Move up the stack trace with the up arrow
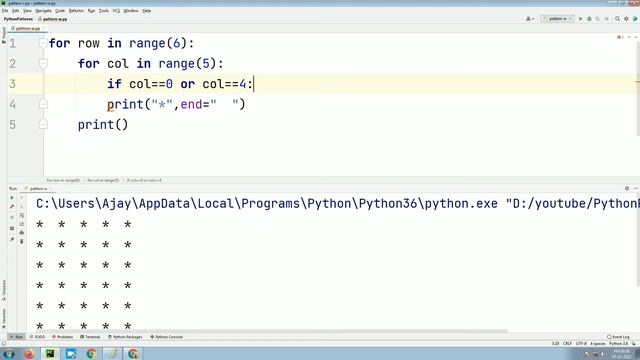 (22, 198)
